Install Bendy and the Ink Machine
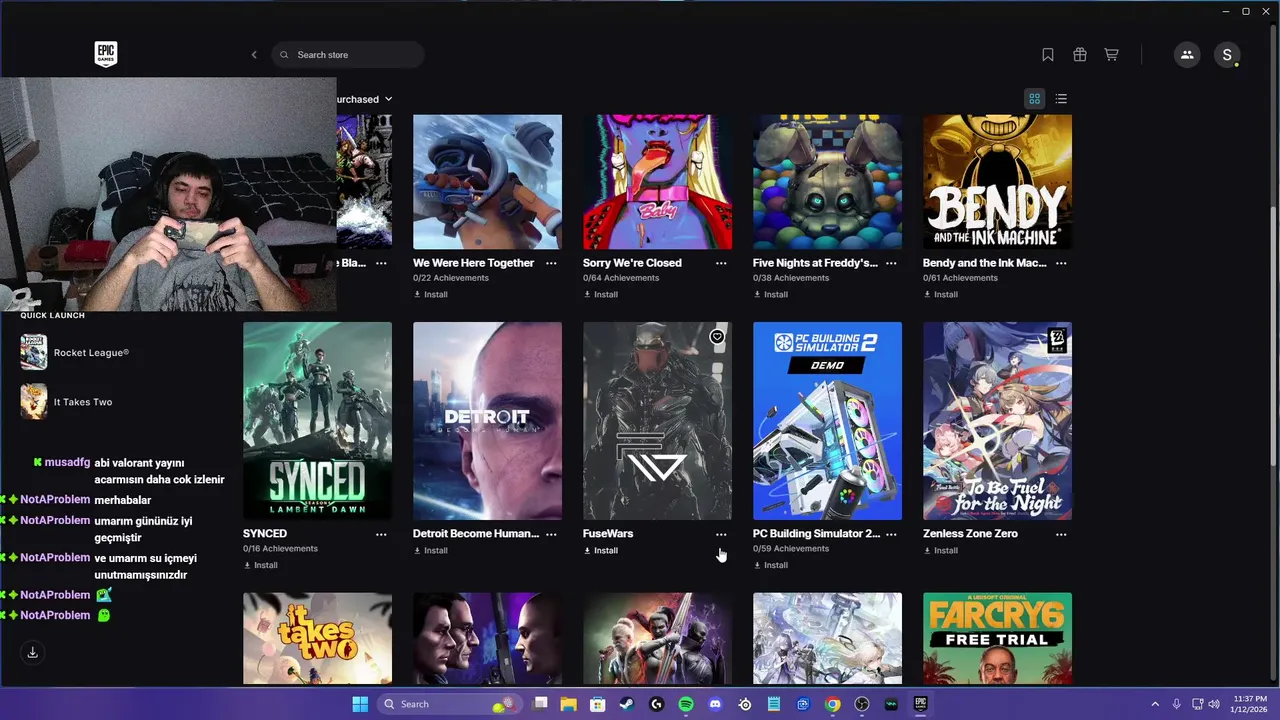The image size is (1280, 720). point(941,294)
